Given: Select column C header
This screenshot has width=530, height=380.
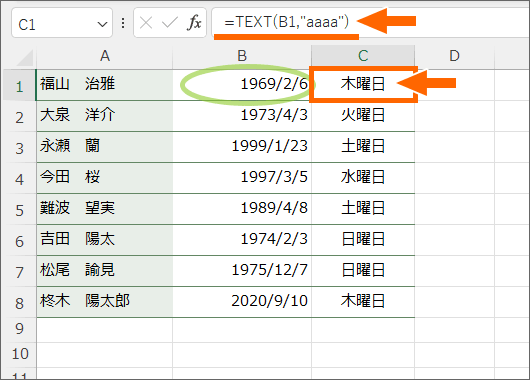Looking at the screenshot, I should (363, 56).
